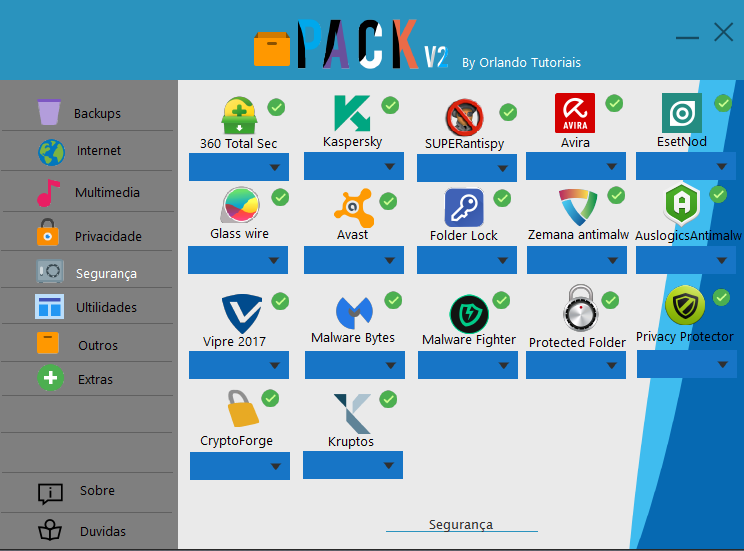Open the dropdown under Avira
Viewport: 744px width, 551px height.
[576, 166]
